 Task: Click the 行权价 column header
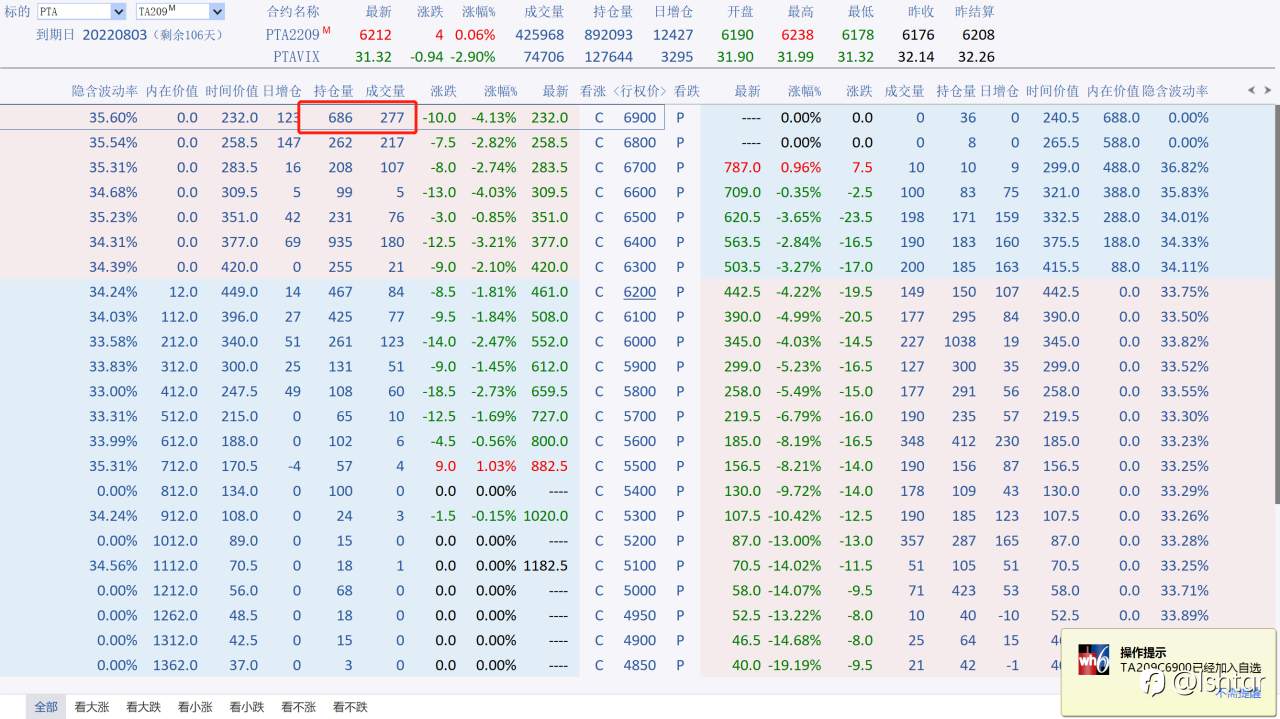[x=639, y=91]
